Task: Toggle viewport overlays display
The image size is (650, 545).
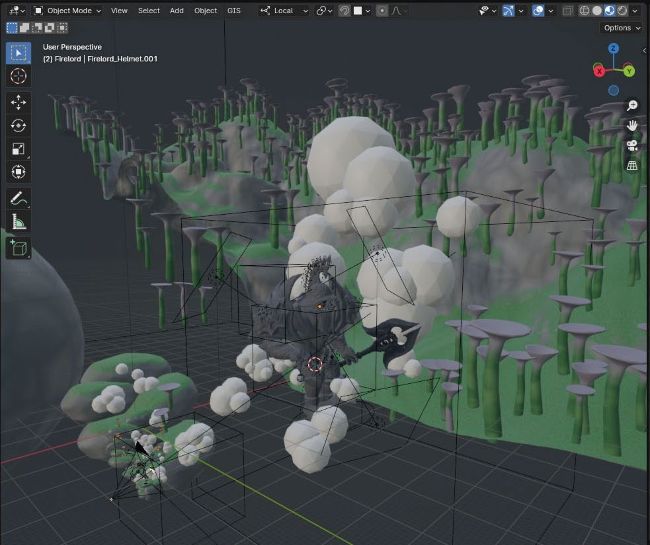Action: pyautogui.click(x=516, y=10)
